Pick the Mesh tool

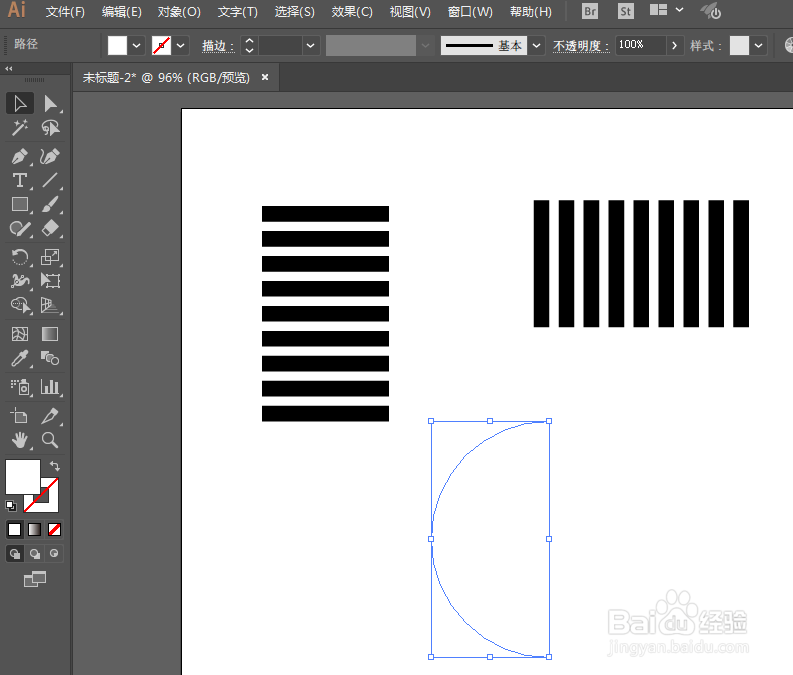20,334
